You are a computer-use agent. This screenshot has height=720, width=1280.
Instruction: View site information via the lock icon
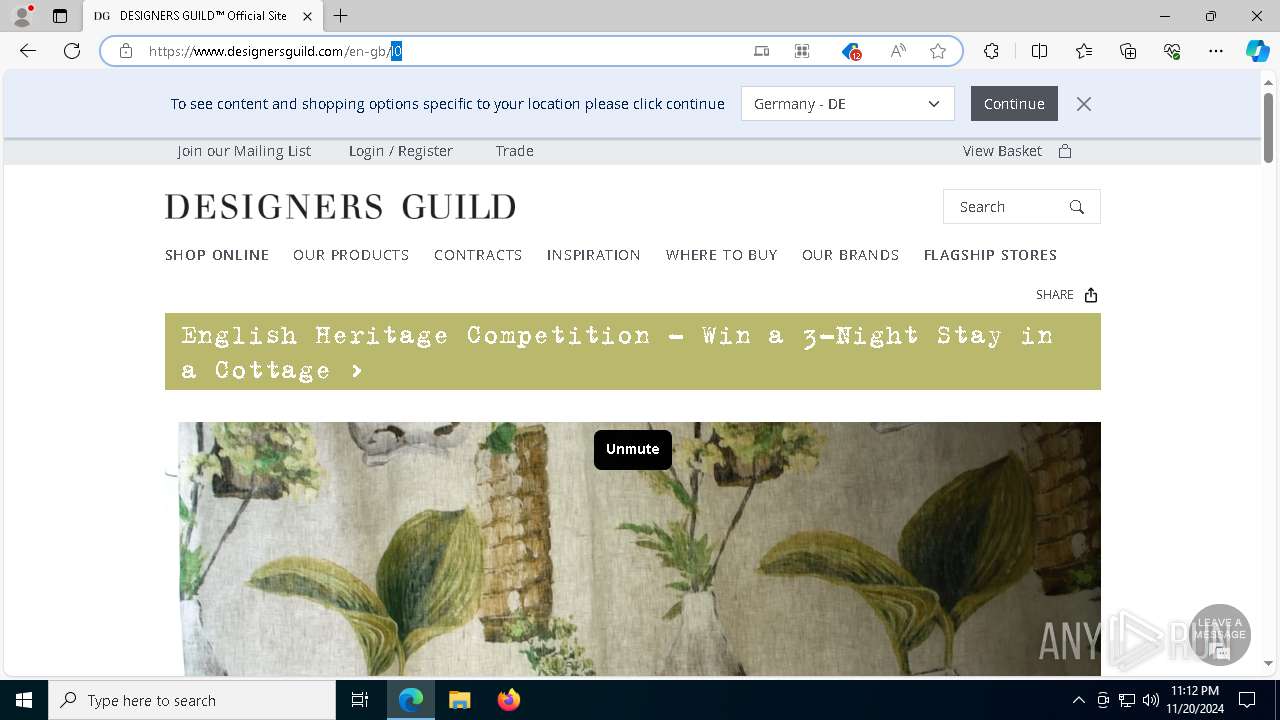click(126, 51)
